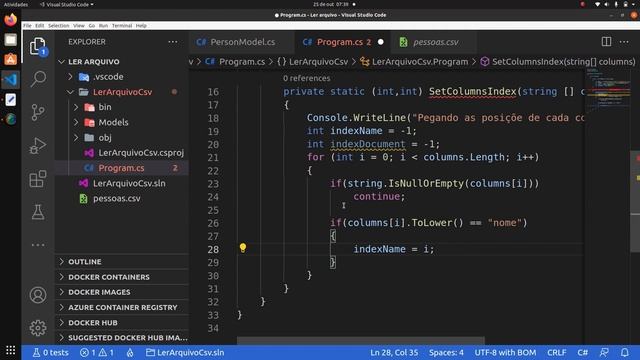Show additional views ellipsis in activity bar

tap(38, 245)
